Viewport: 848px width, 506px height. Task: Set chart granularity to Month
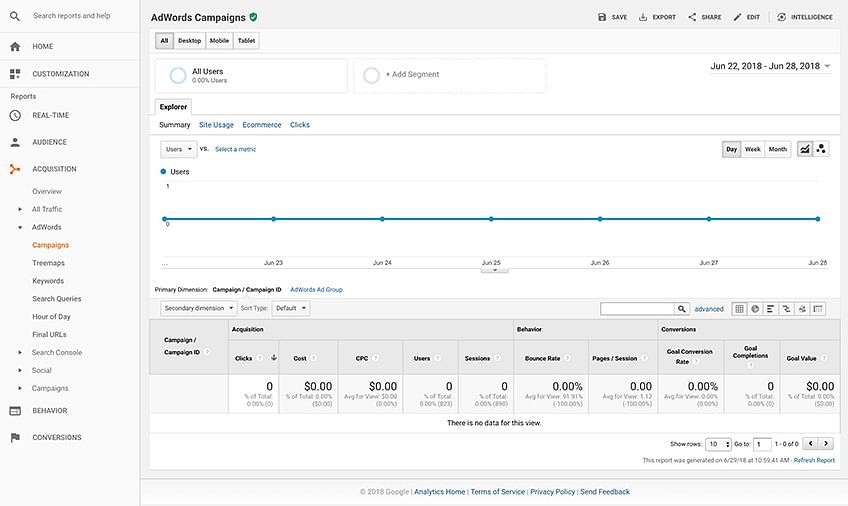point(778,149)
